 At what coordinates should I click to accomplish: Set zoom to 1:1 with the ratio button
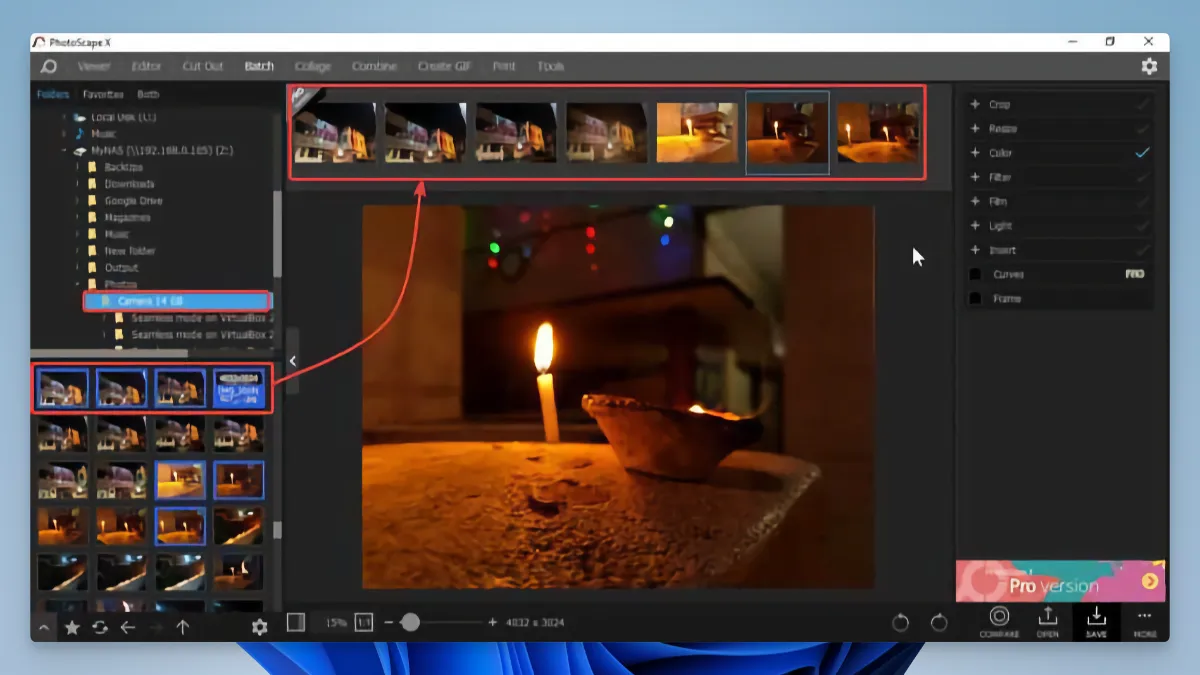click(x=366, y=621)
